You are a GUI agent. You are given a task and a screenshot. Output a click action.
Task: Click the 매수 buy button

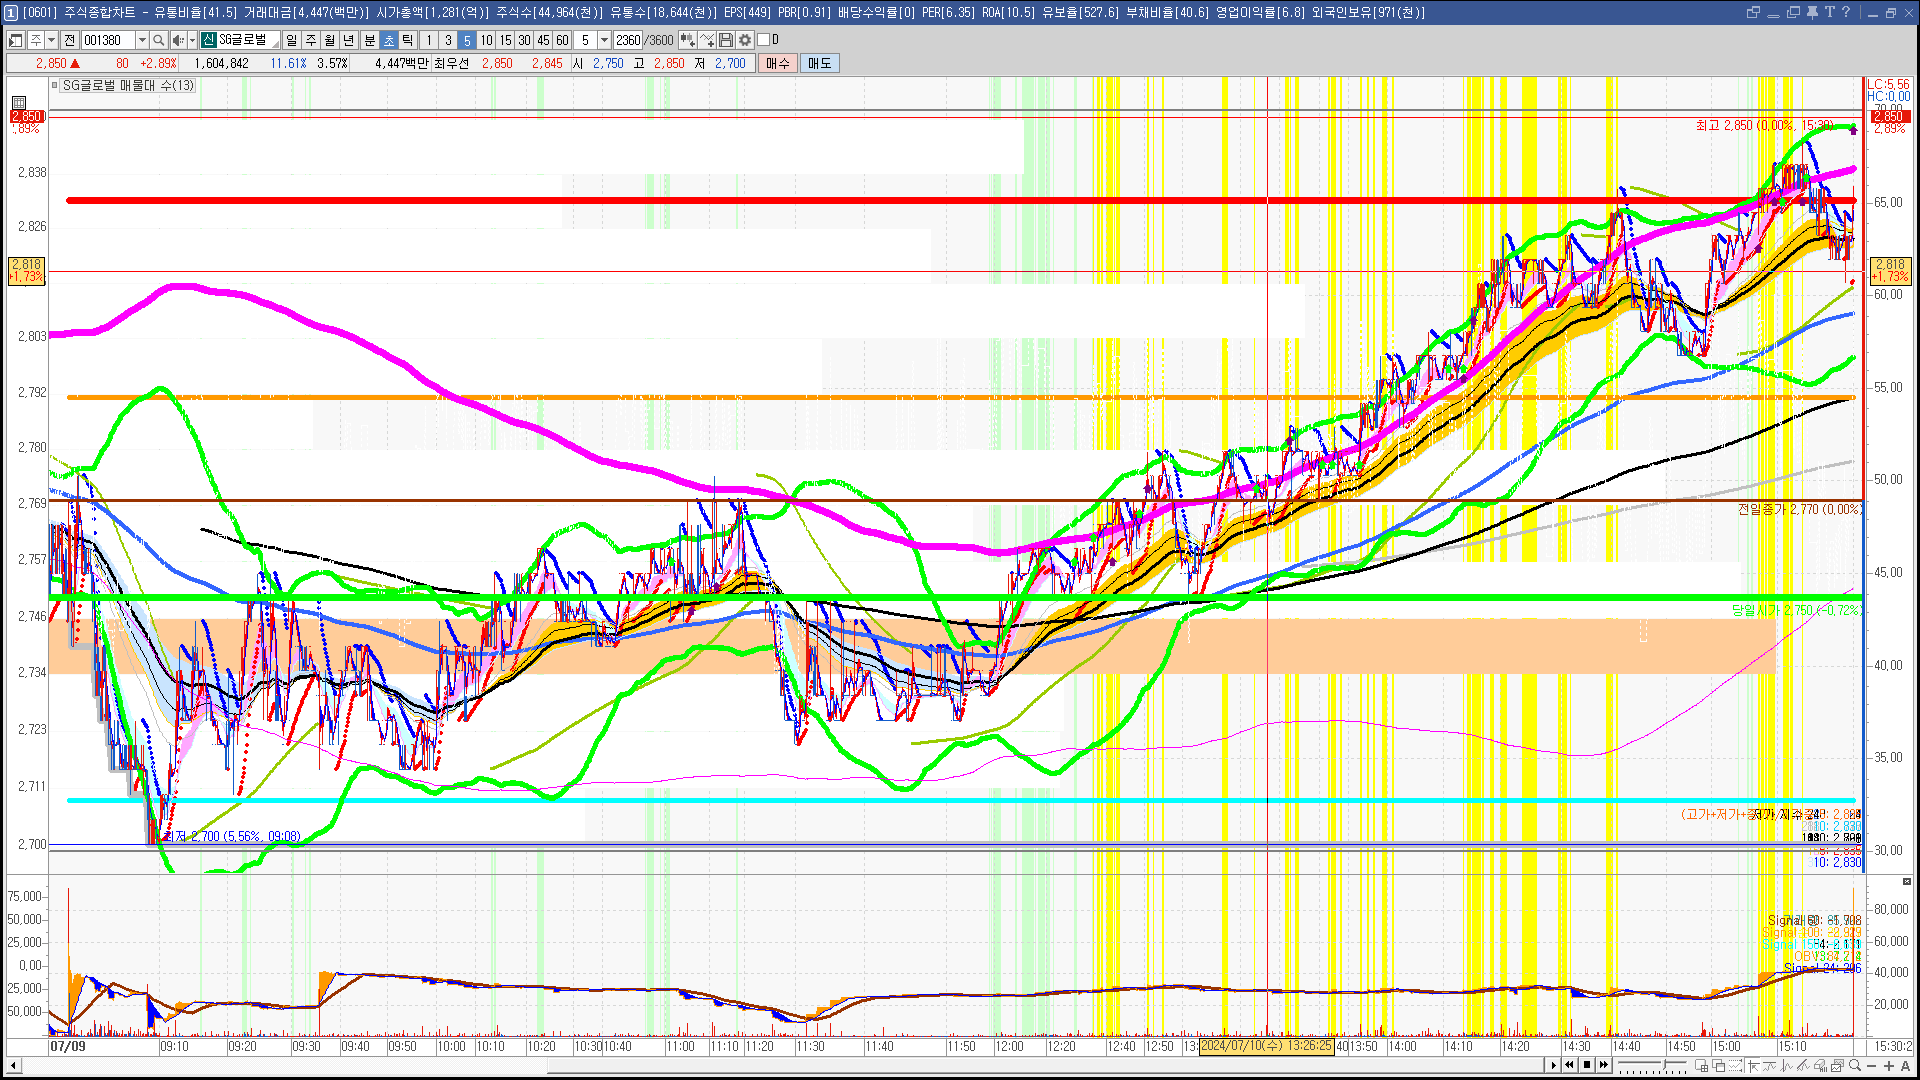[x=777, y=63]
